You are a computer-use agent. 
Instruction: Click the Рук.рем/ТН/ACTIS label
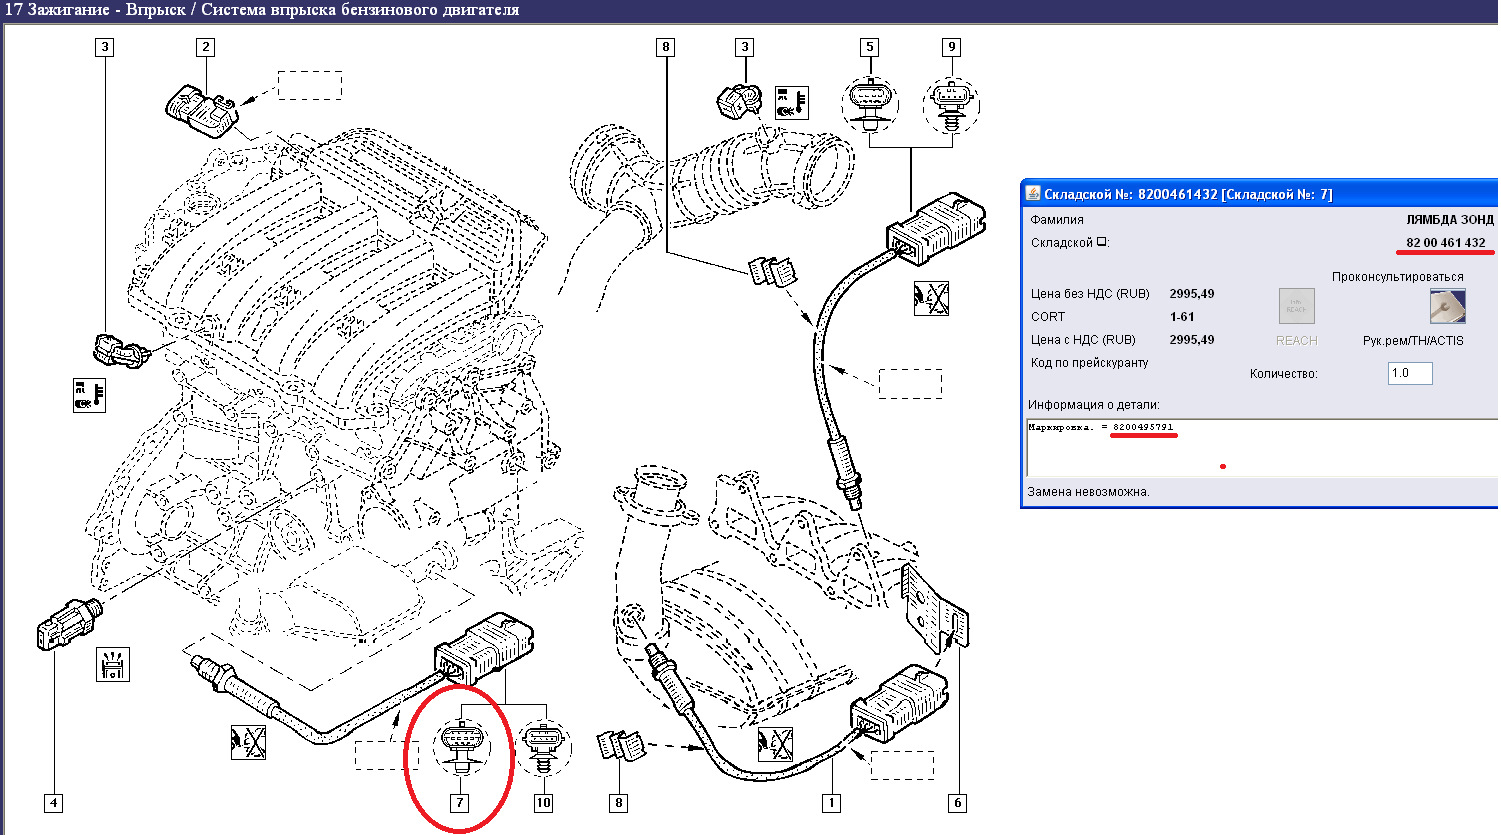click(1413, 340)
